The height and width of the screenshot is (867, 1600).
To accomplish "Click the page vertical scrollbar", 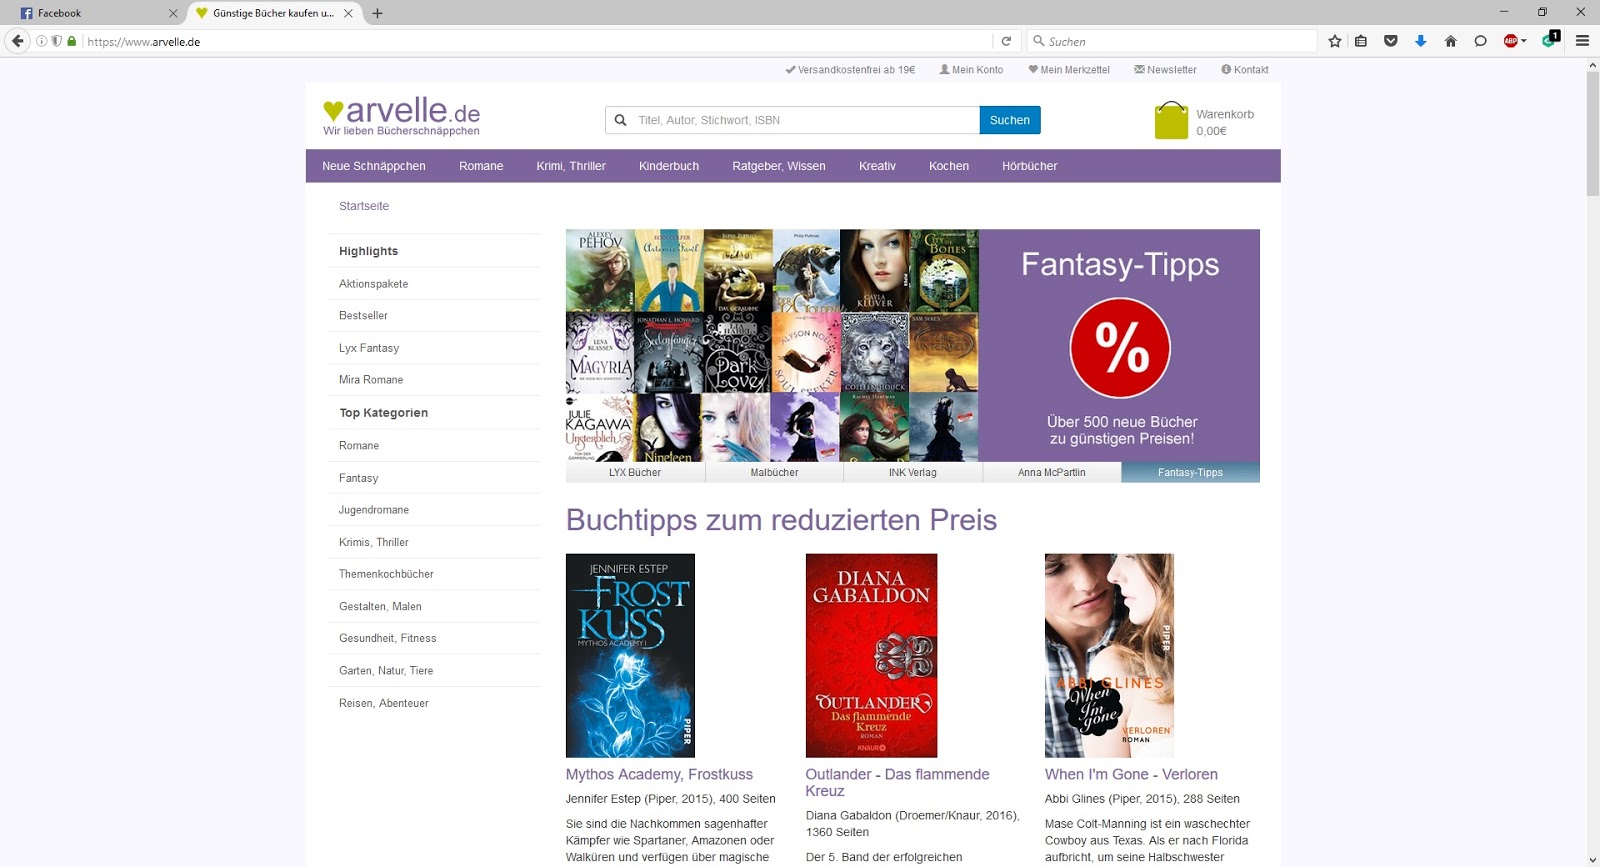I will point(1592,462).
